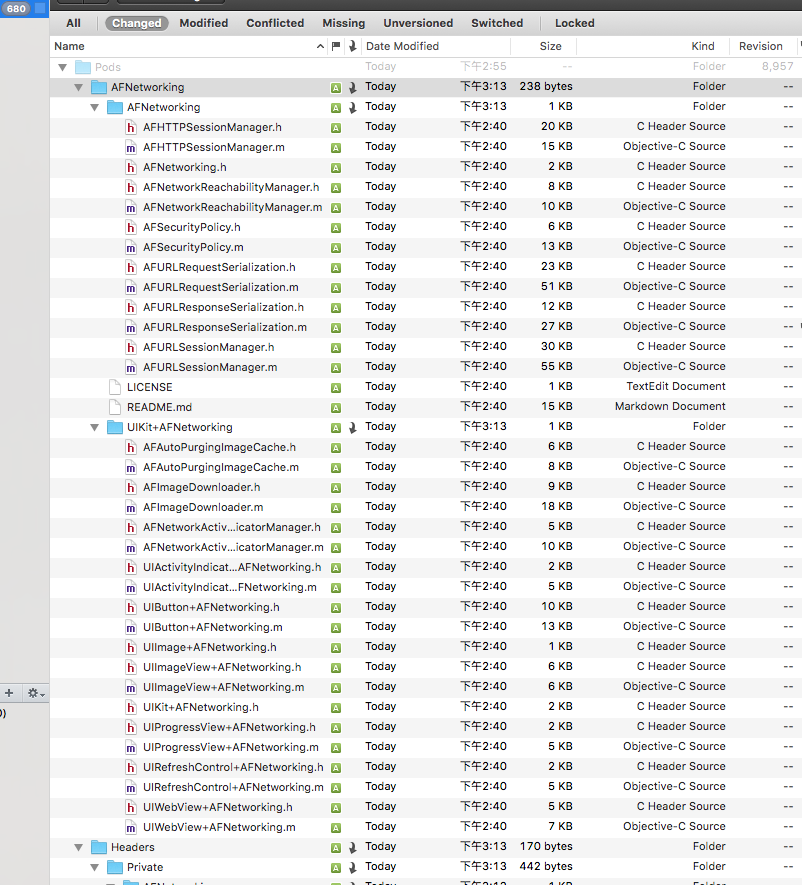
Task: Click the Pods folder icon
Action: tap(83, 67)
